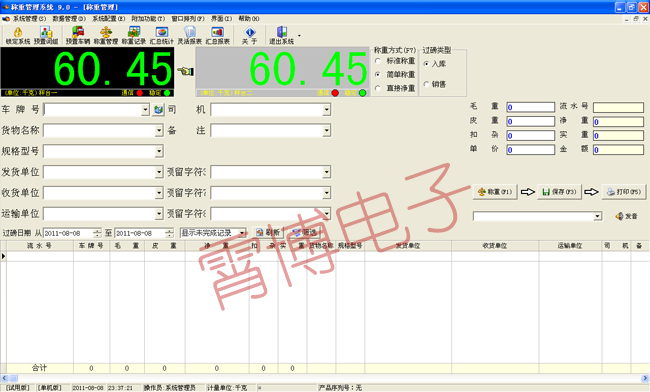Open the 窗口排列 menu
The width and height of the screenshot is (650, 392).
(x=188, y=19)
